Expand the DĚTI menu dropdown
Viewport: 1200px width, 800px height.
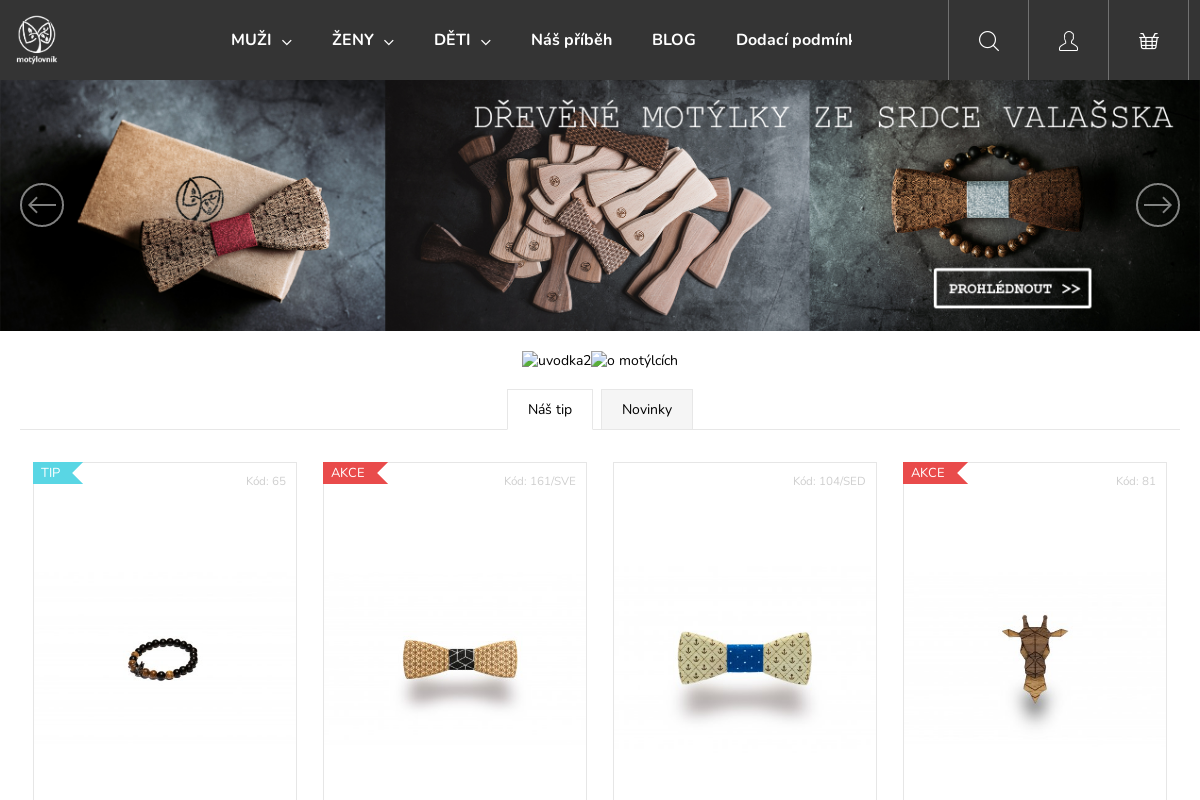coord(462,40)
